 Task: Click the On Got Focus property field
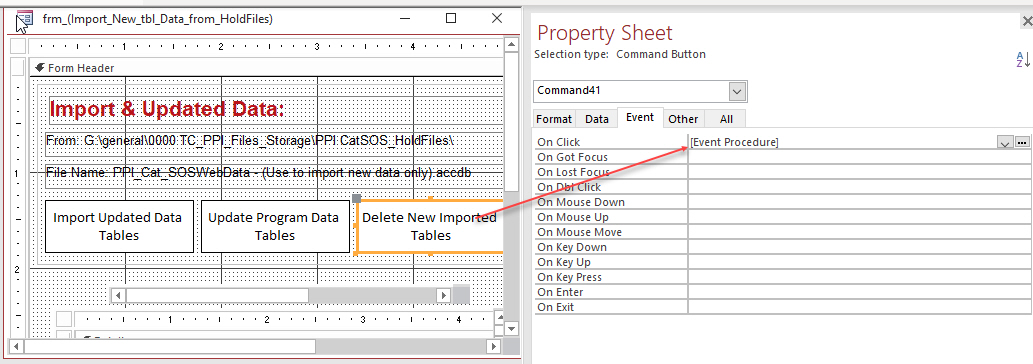(x=859, y=157)
